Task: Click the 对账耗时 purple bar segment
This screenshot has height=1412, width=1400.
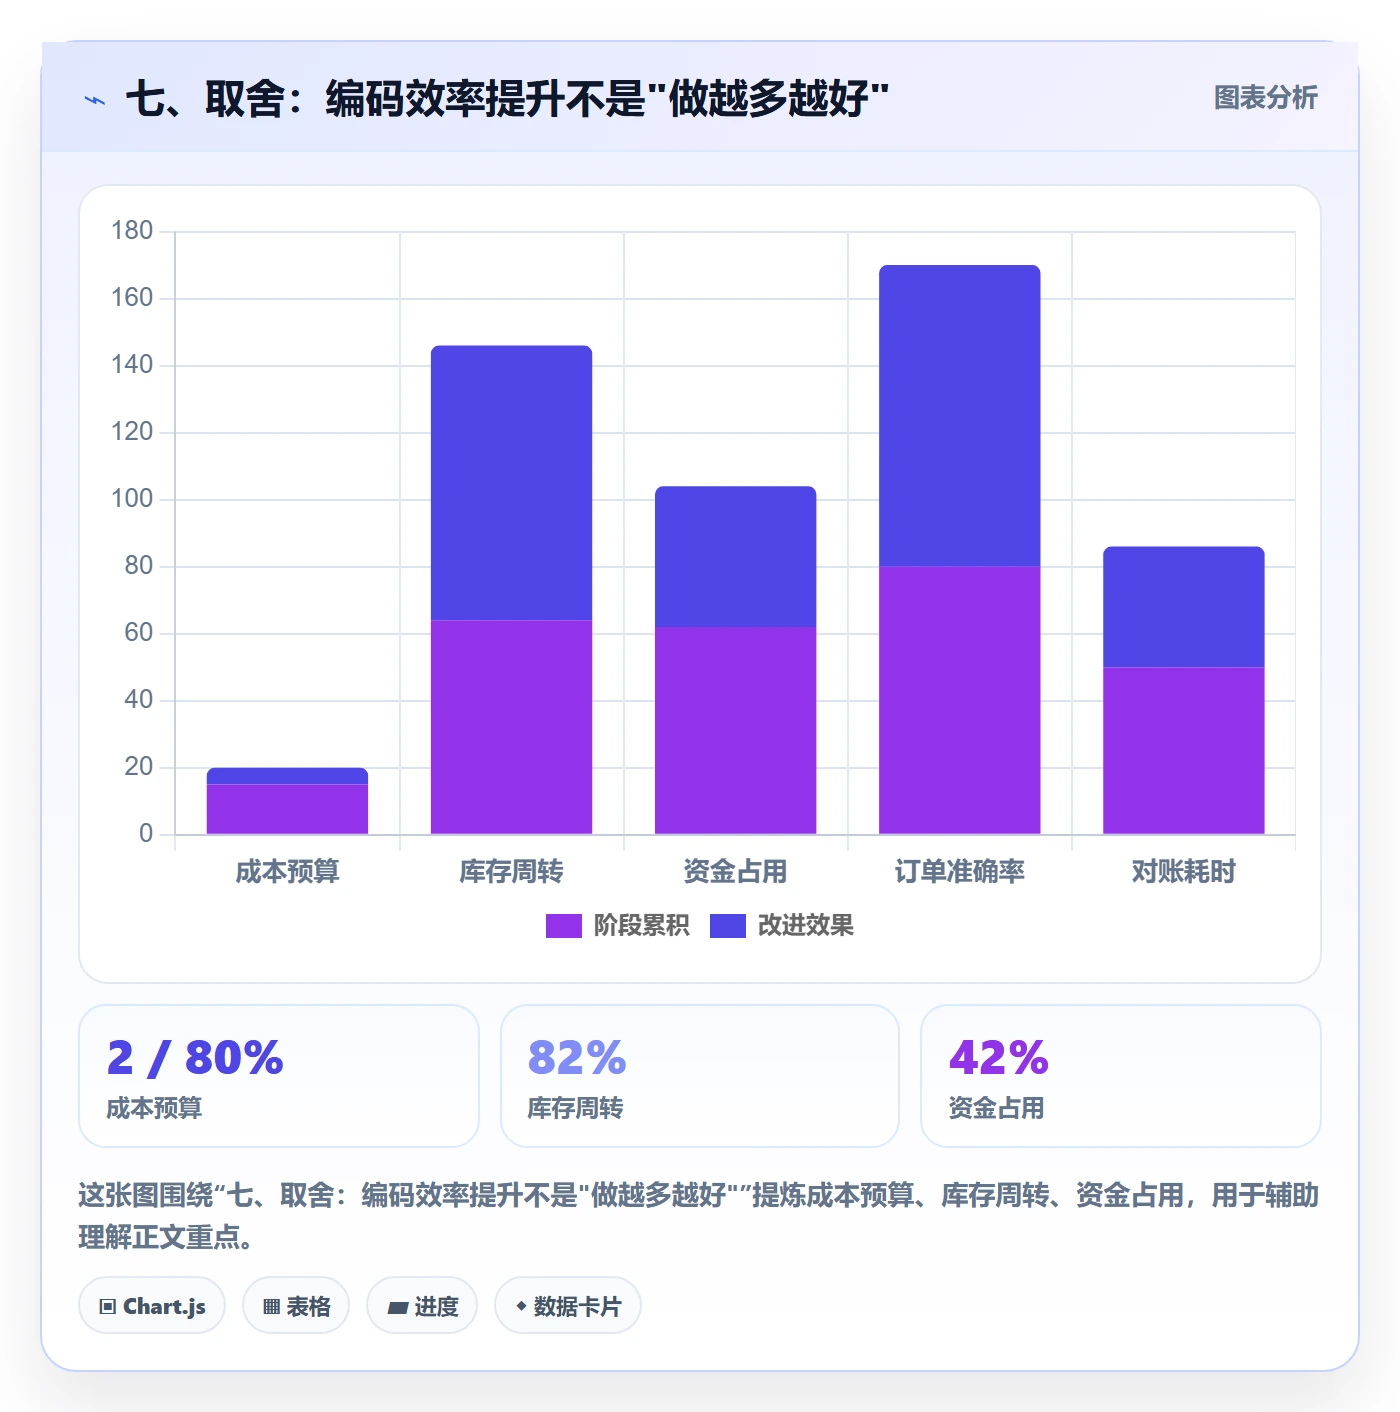Action: pos(1183,750)
